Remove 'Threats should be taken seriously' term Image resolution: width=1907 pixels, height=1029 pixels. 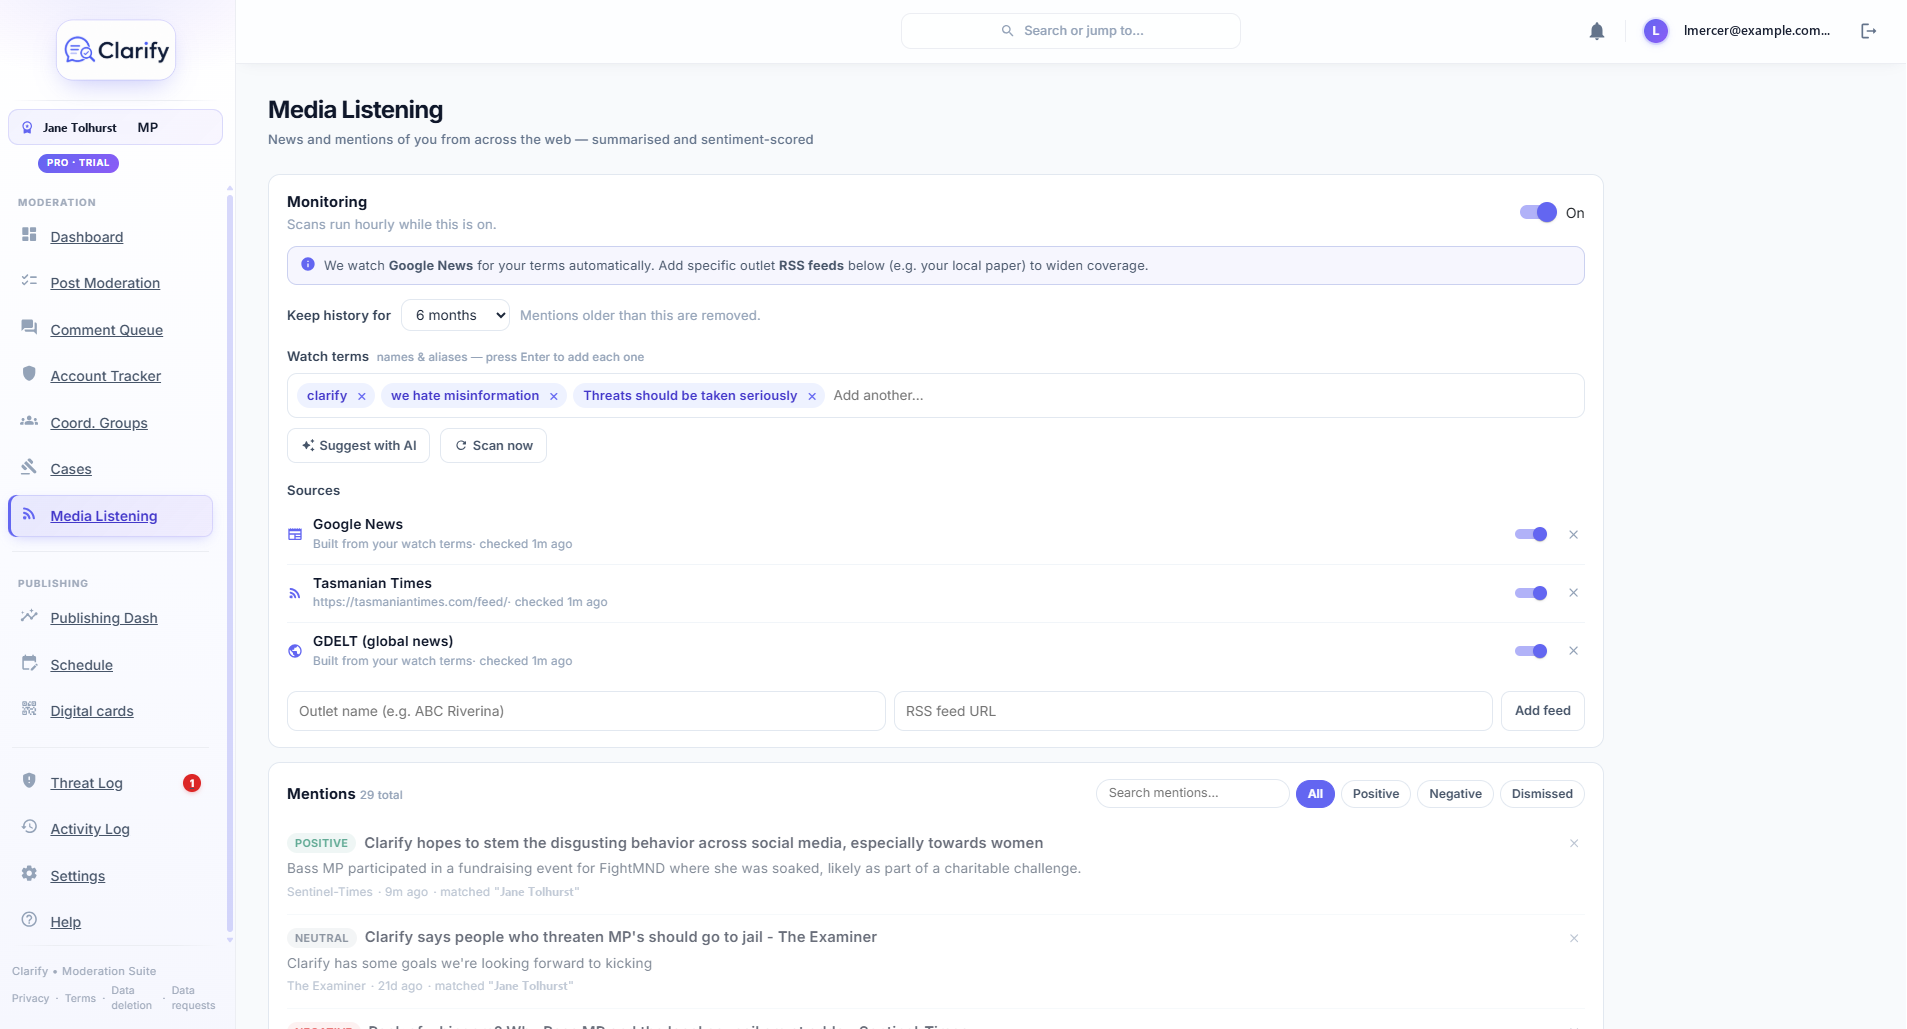(812, 396)
